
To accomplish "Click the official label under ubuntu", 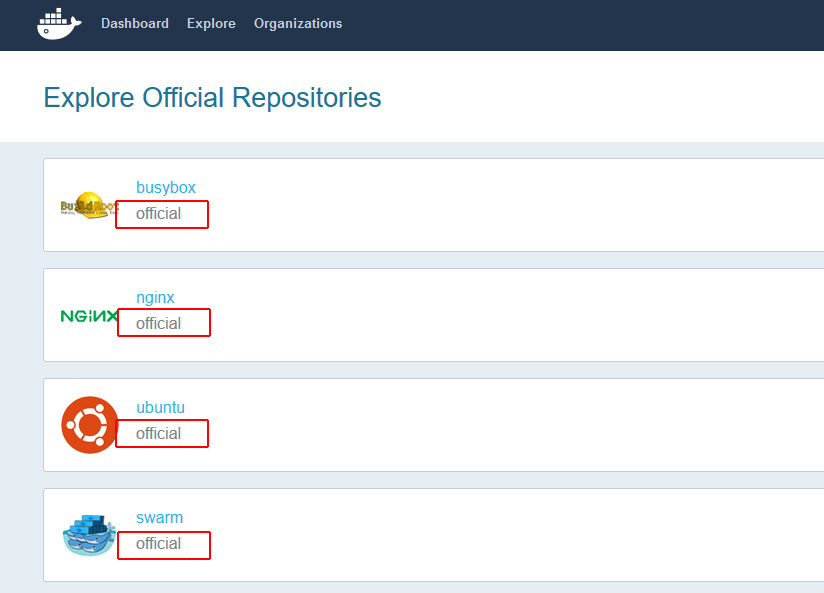I will (159, 433).
